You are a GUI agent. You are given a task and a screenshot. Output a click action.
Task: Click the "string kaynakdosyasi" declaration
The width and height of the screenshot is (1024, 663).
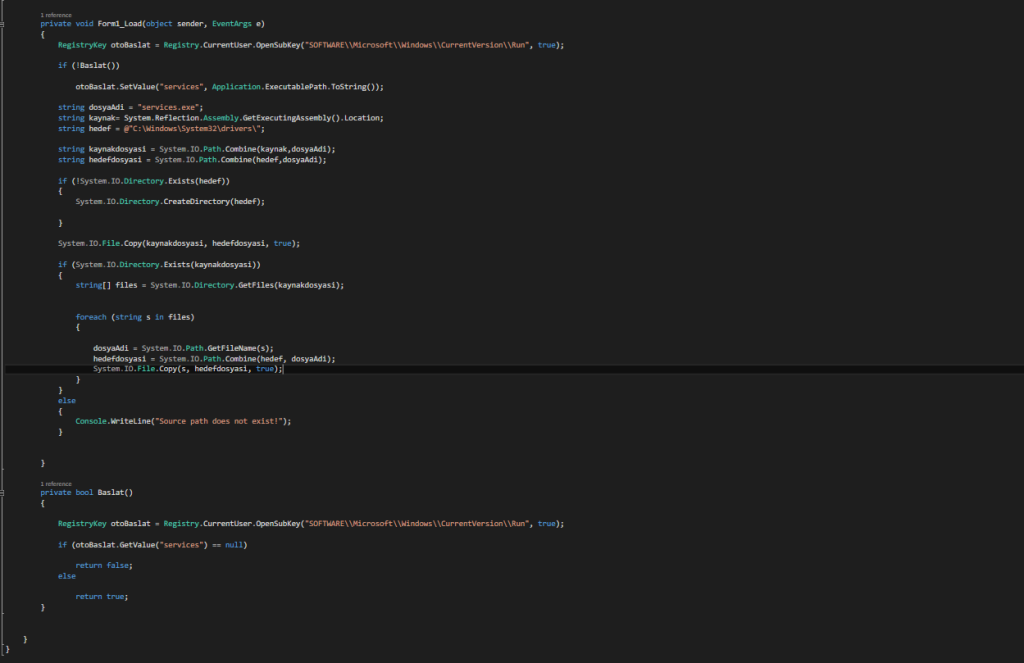102,150
